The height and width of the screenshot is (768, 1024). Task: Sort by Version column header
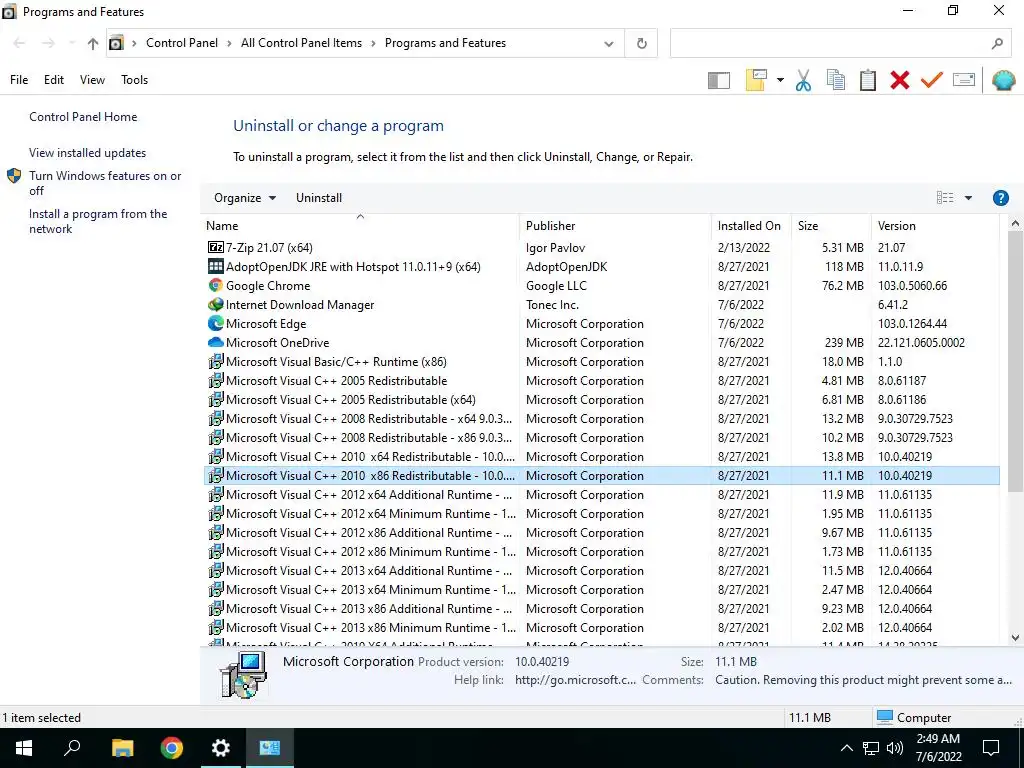(935, 226)
